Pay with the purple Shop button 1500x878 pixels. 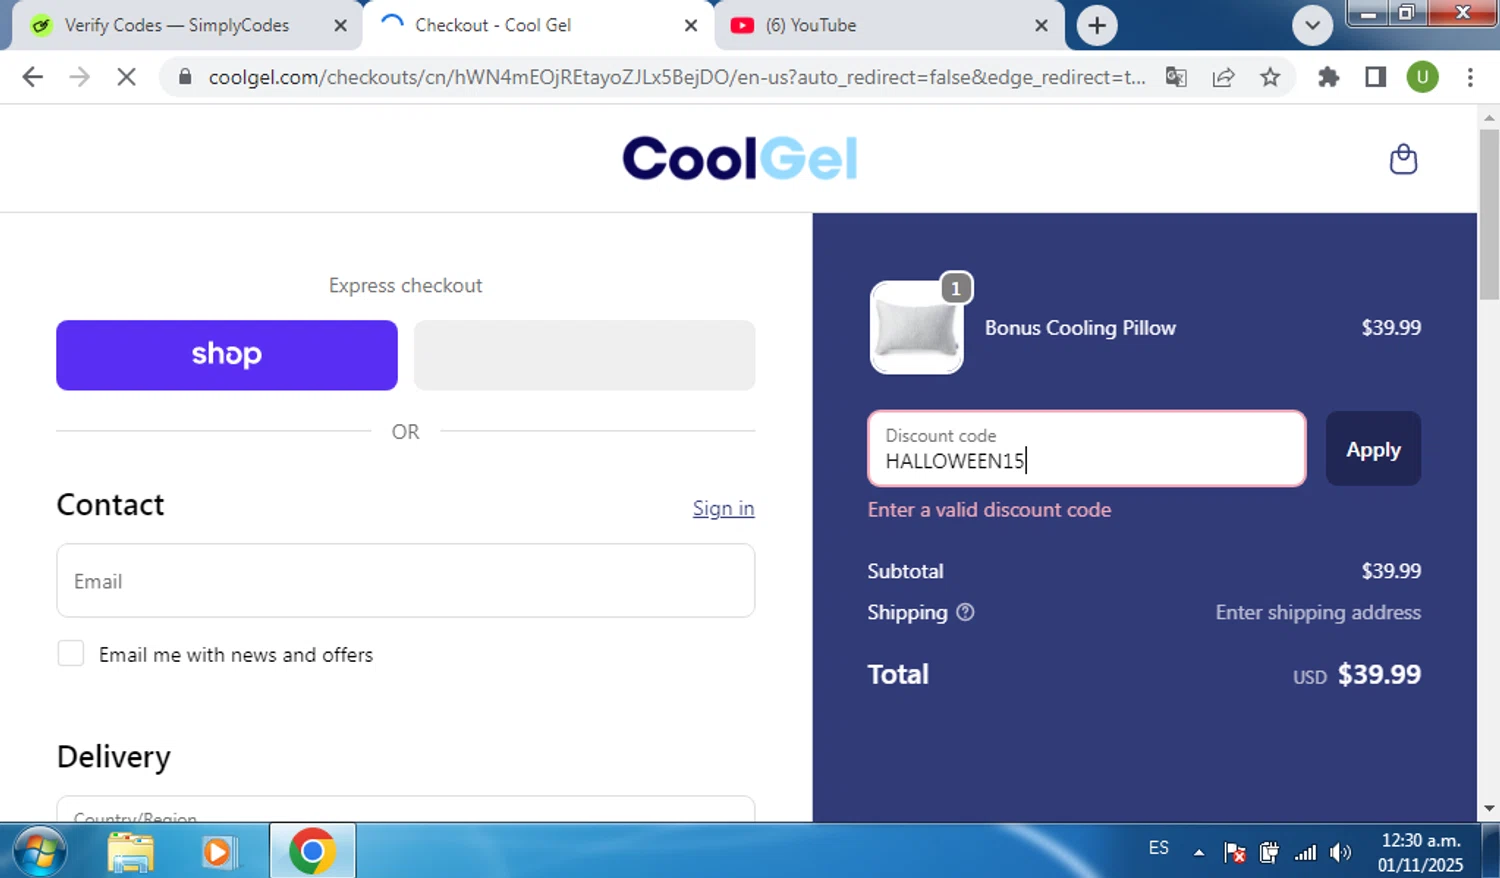click(227, 355)
